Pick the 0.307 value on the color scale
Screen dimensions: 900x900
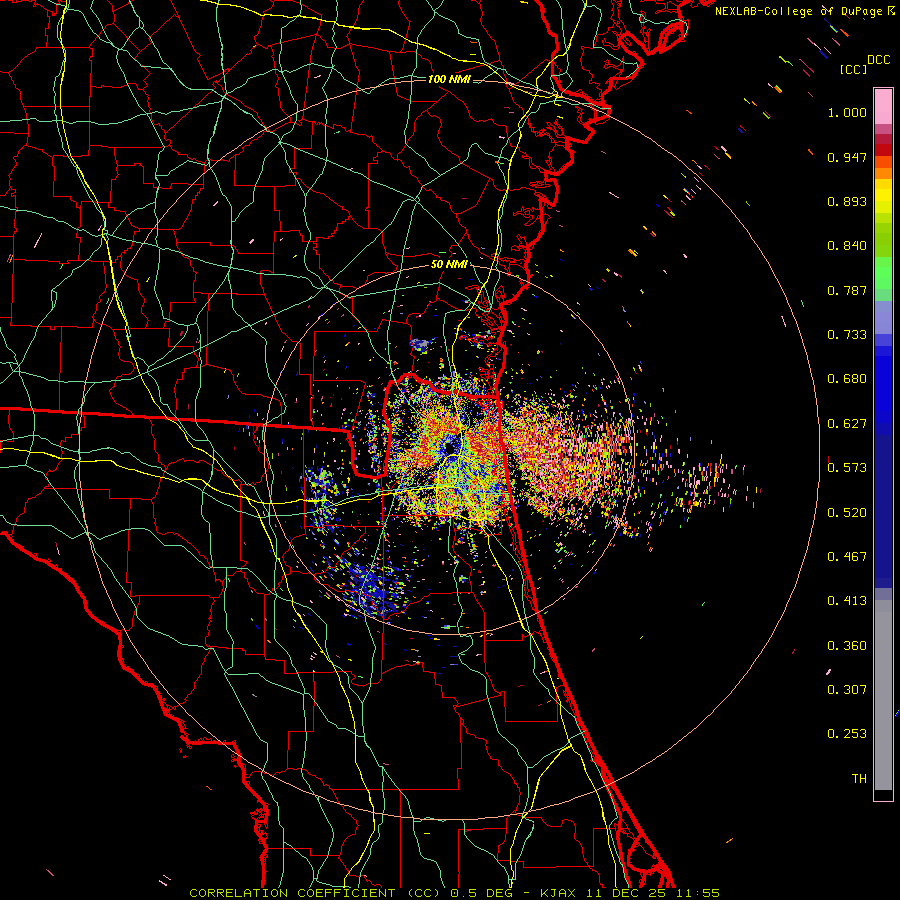[847, 690]
